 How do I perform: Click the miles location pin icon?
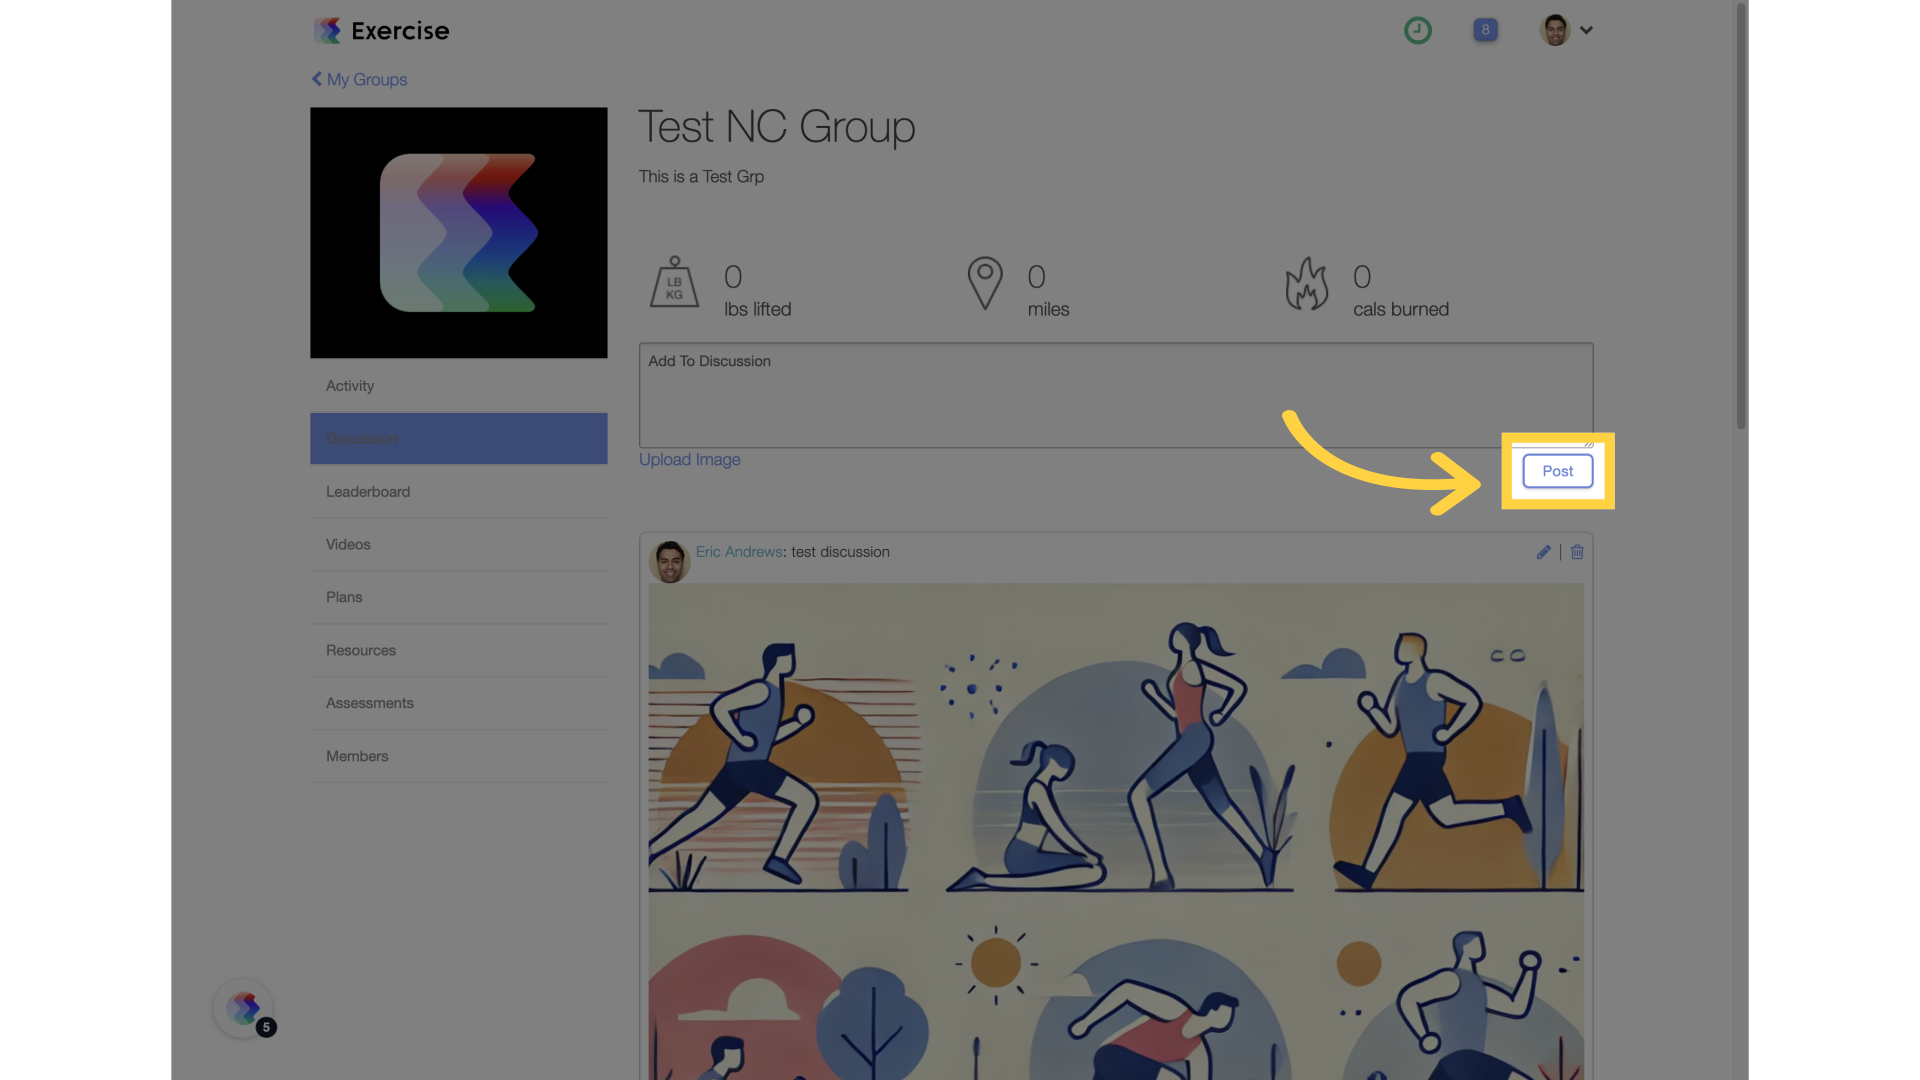[x=985, y=283]
